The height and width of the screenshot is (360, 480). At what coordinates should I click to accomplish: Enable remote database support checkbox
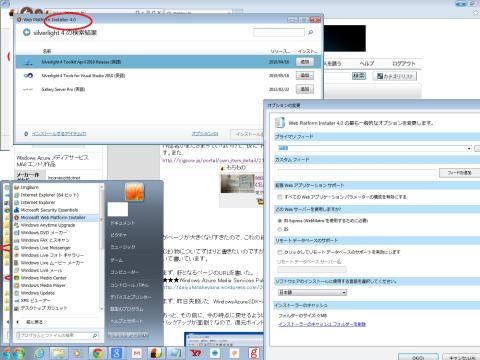[280, 252]
